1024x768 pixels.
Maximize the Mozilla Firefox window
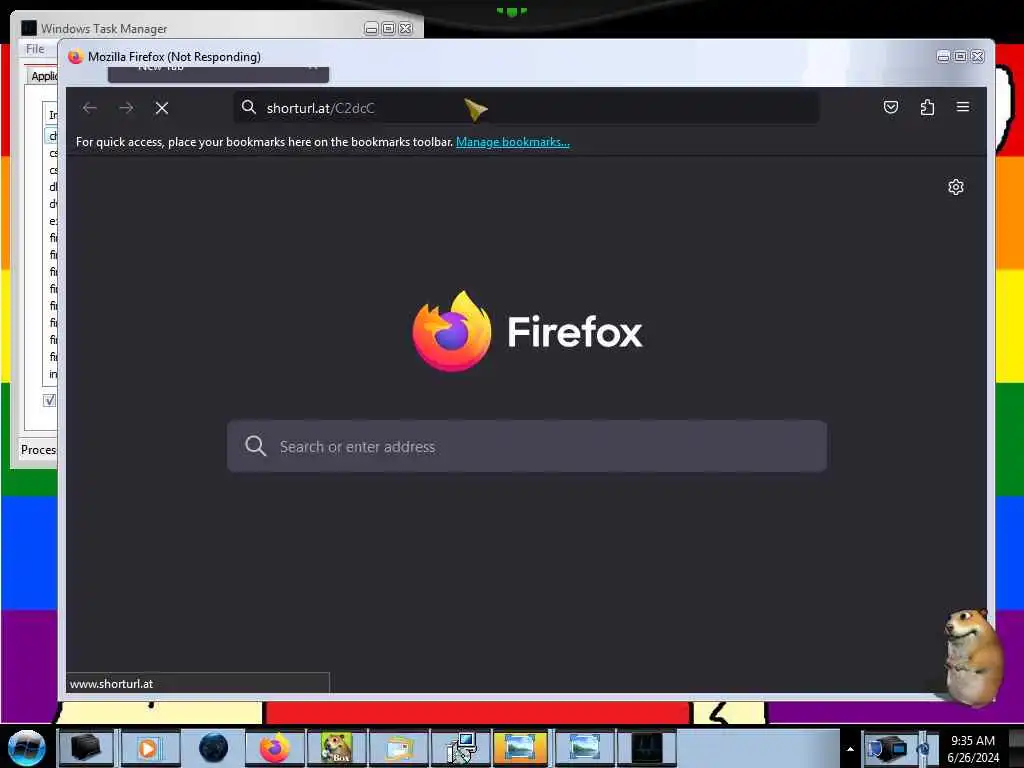(960, 57)
